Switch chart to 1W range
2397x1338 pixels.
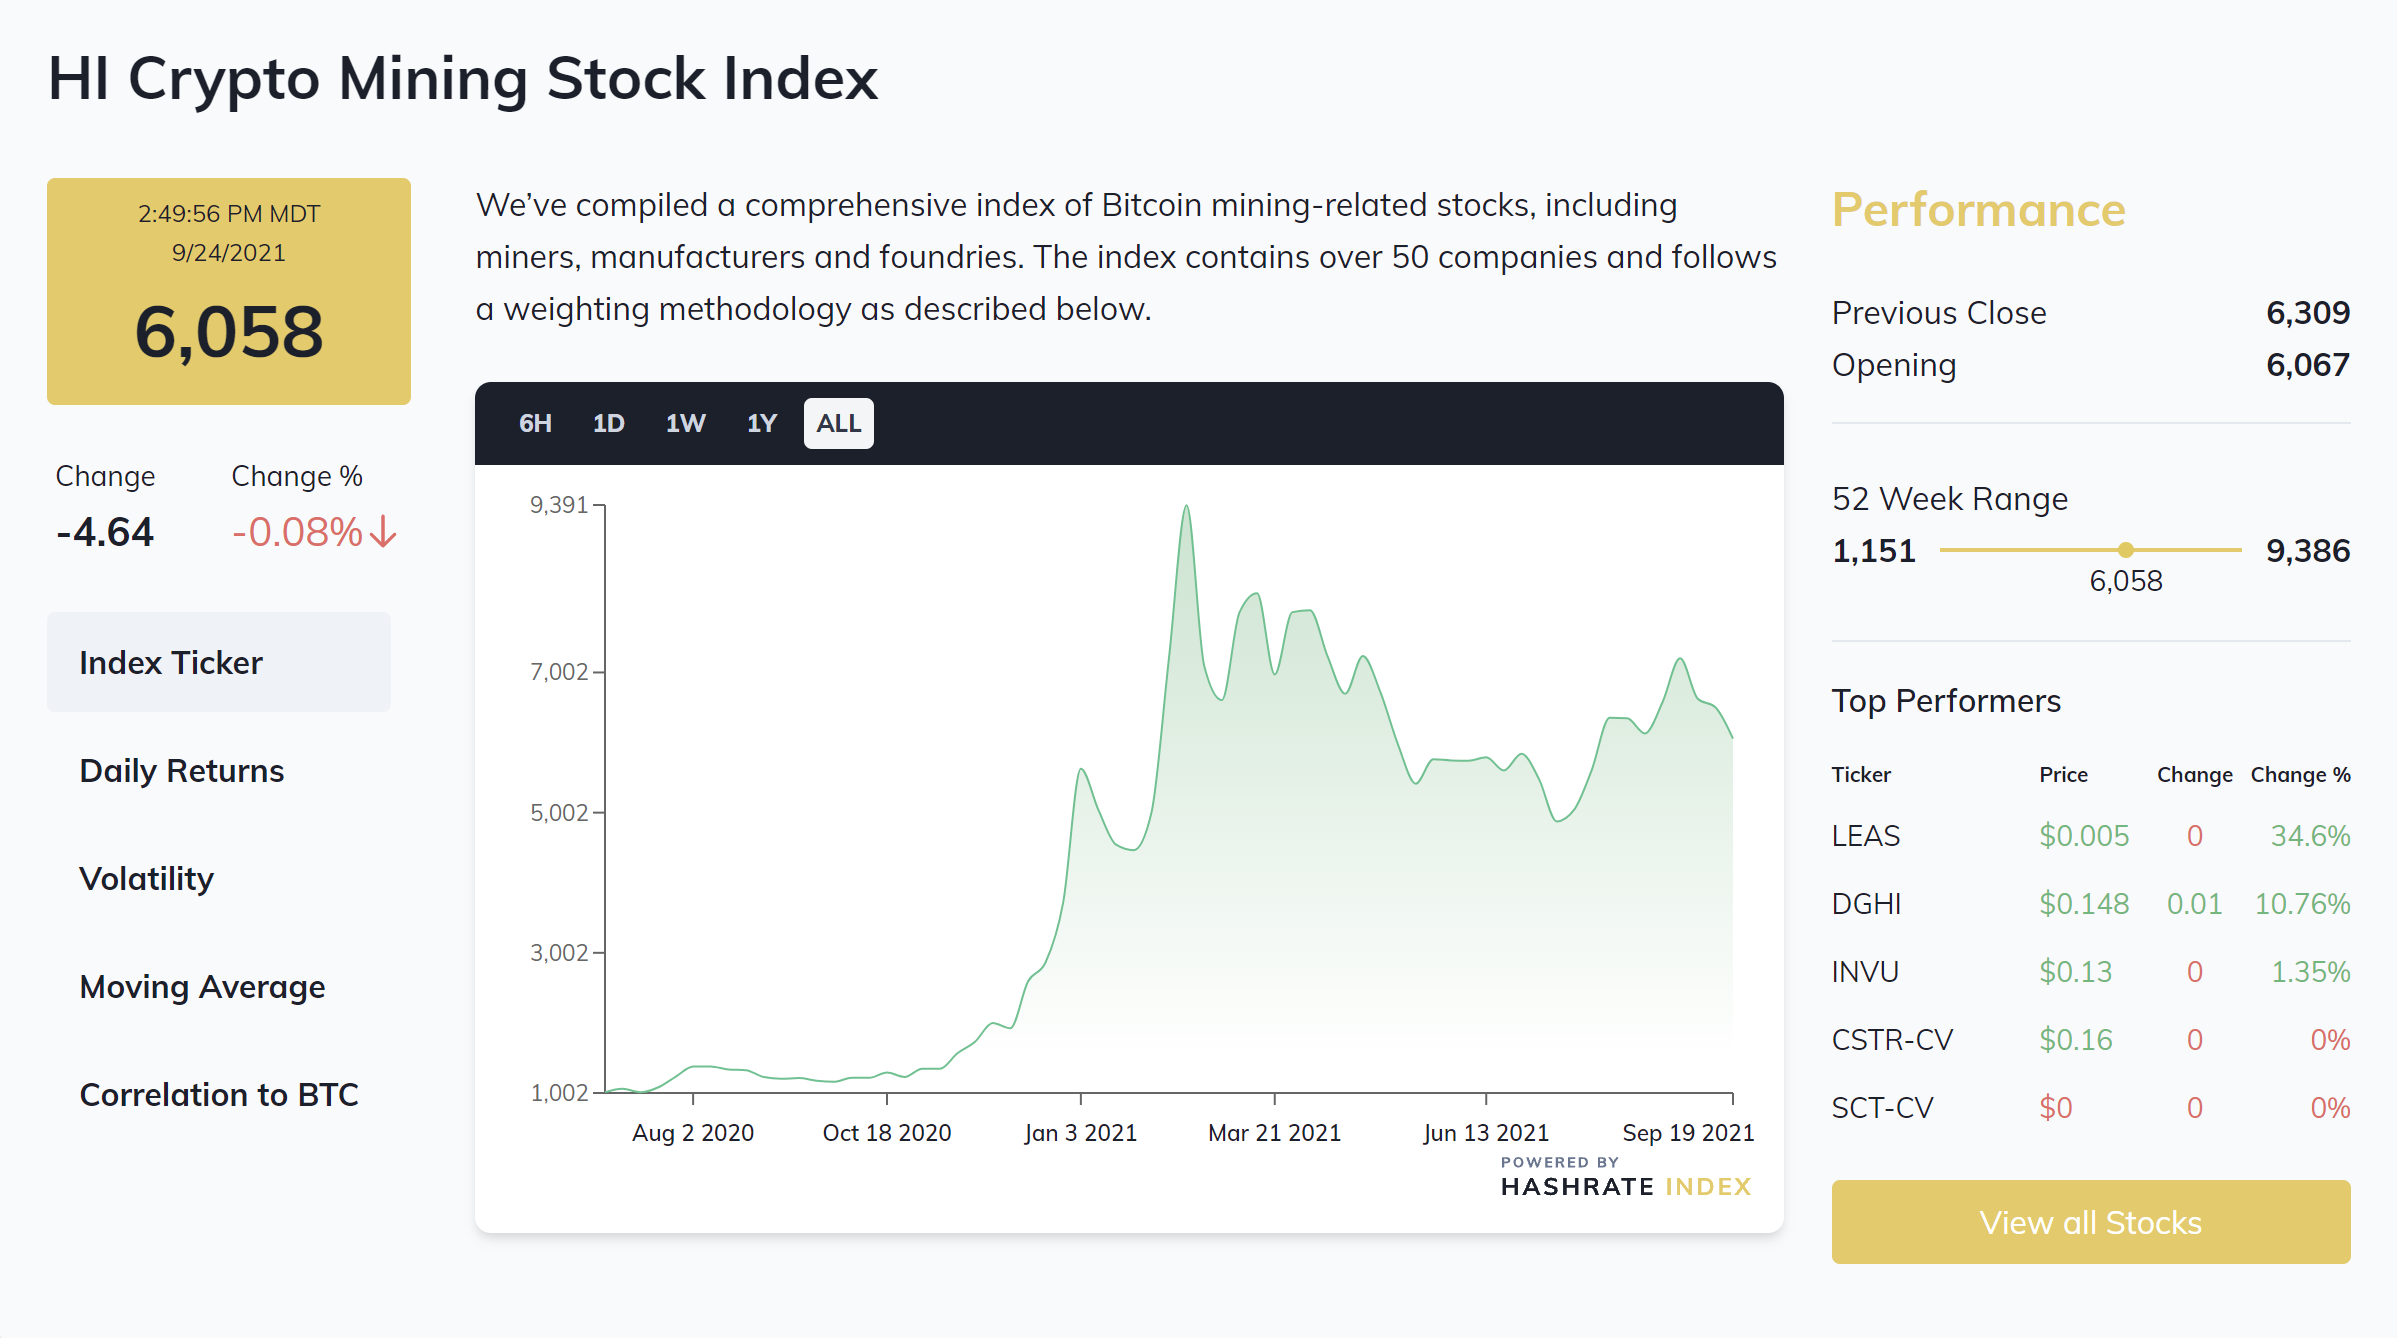click(685, 423)
